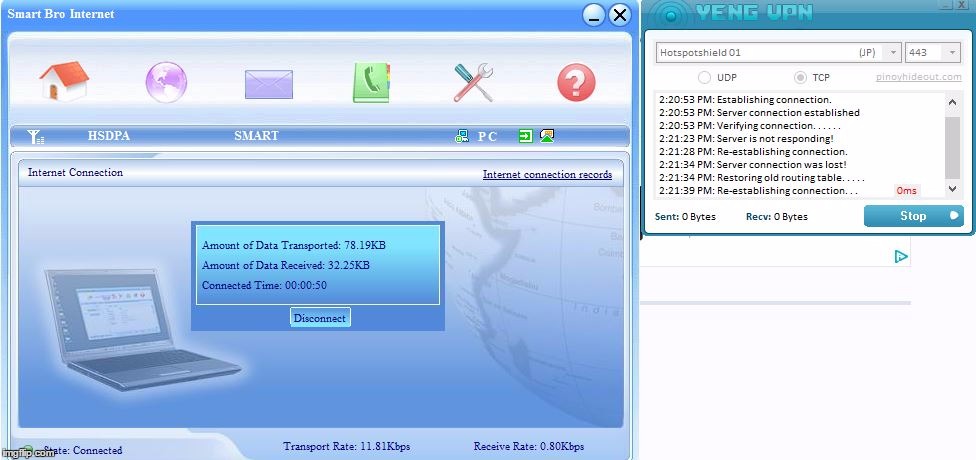
Task: Expand the server list dropdown arrow
Action: 893,53
